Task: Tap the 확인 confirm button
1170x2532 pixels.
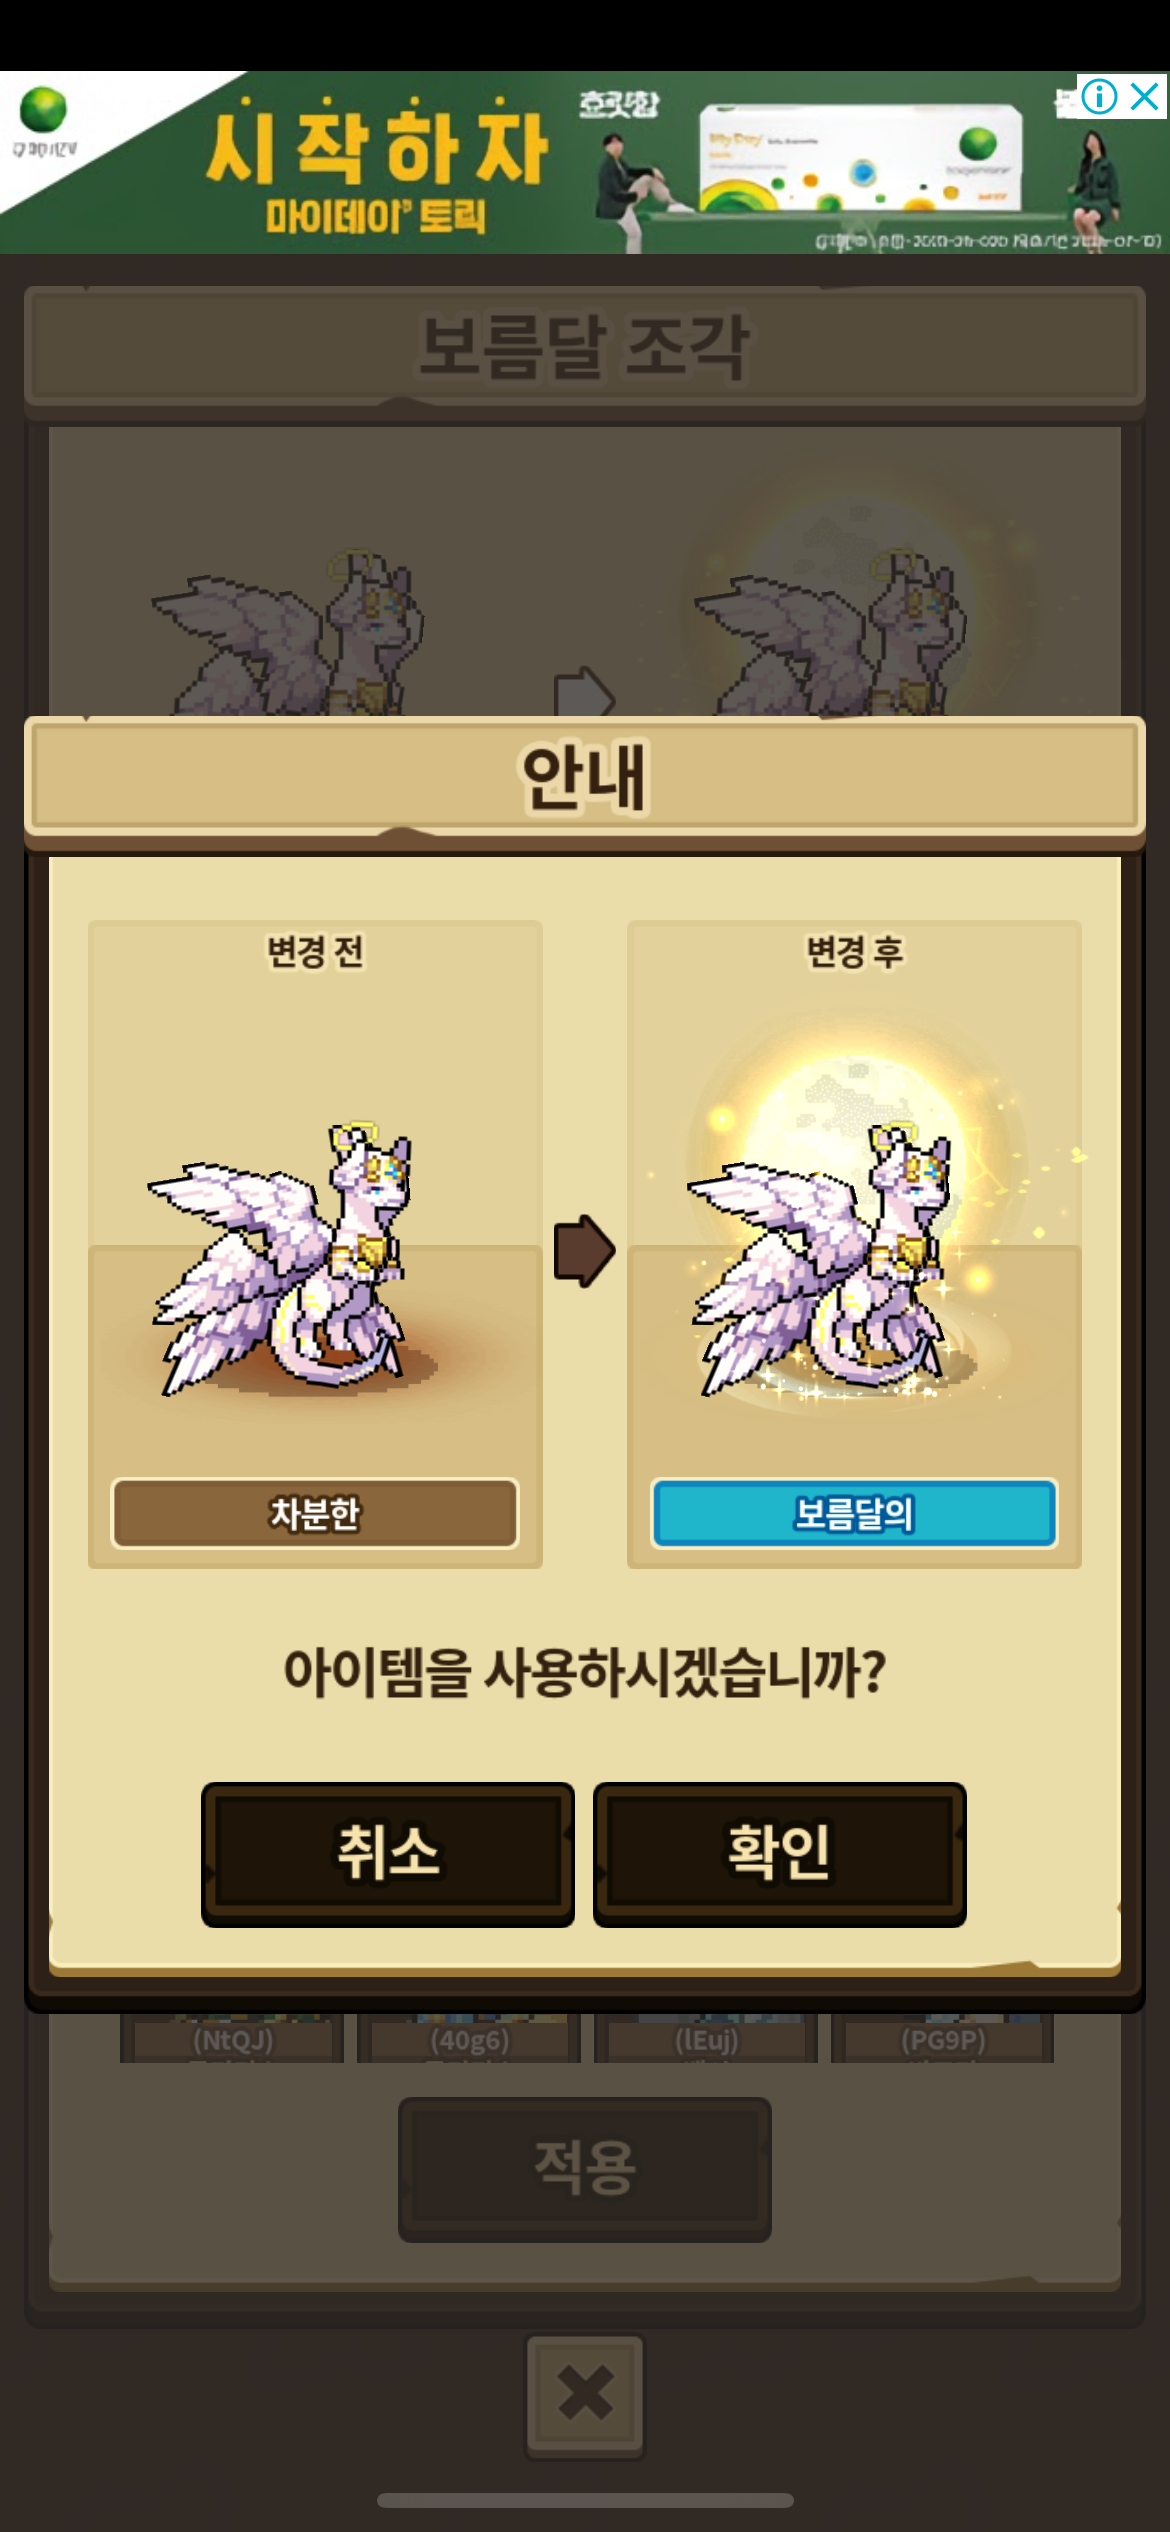Action: tap(779, 1854)
